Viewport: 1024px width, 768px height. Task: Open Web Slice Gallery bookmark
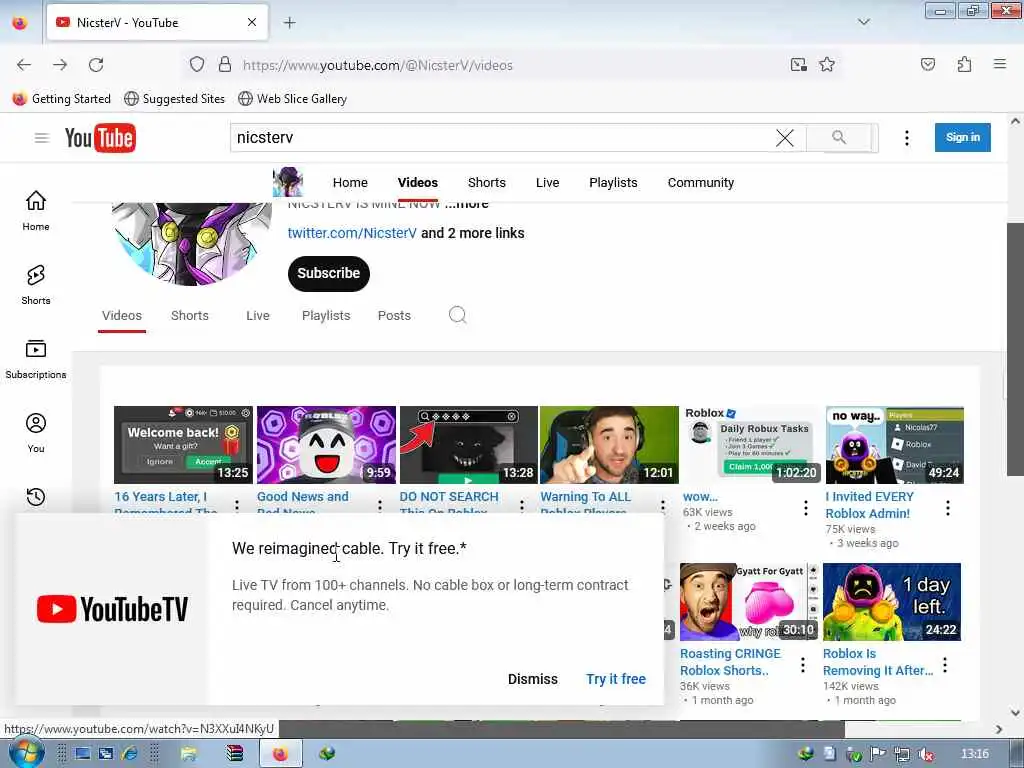[293, 99]
